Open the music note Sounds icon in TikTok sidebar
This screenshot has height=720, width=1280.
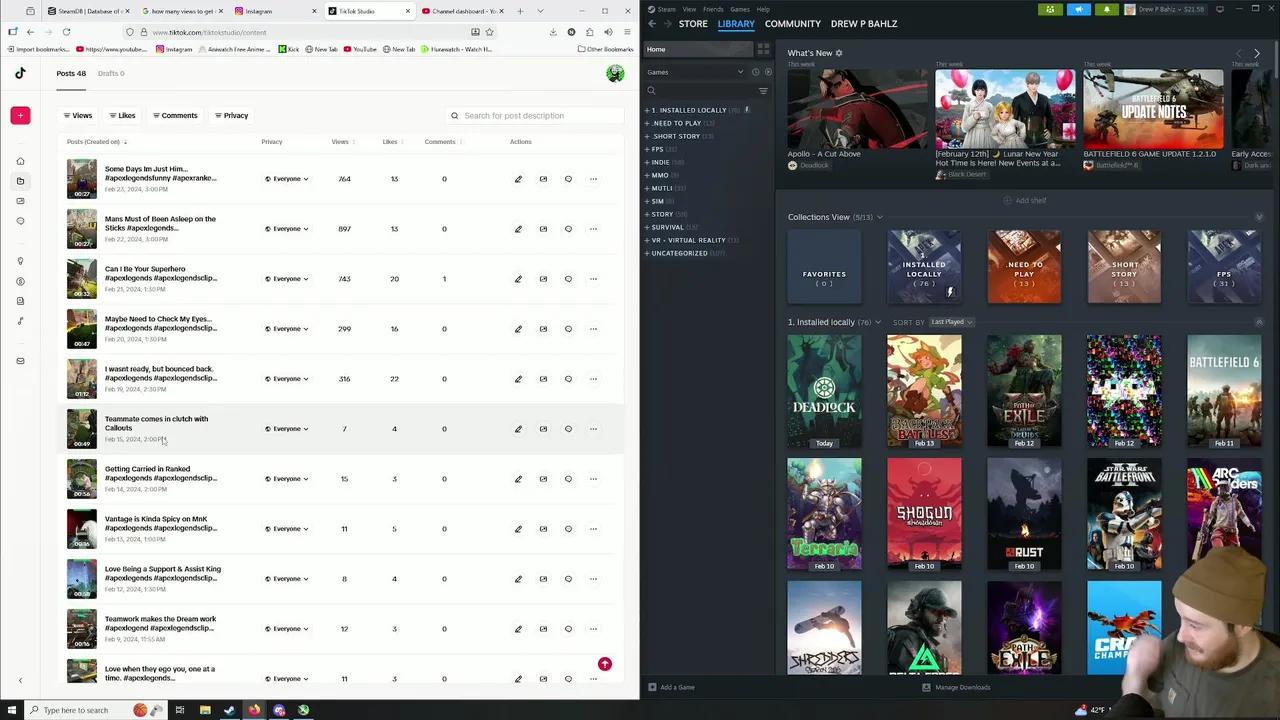[20, 321]
